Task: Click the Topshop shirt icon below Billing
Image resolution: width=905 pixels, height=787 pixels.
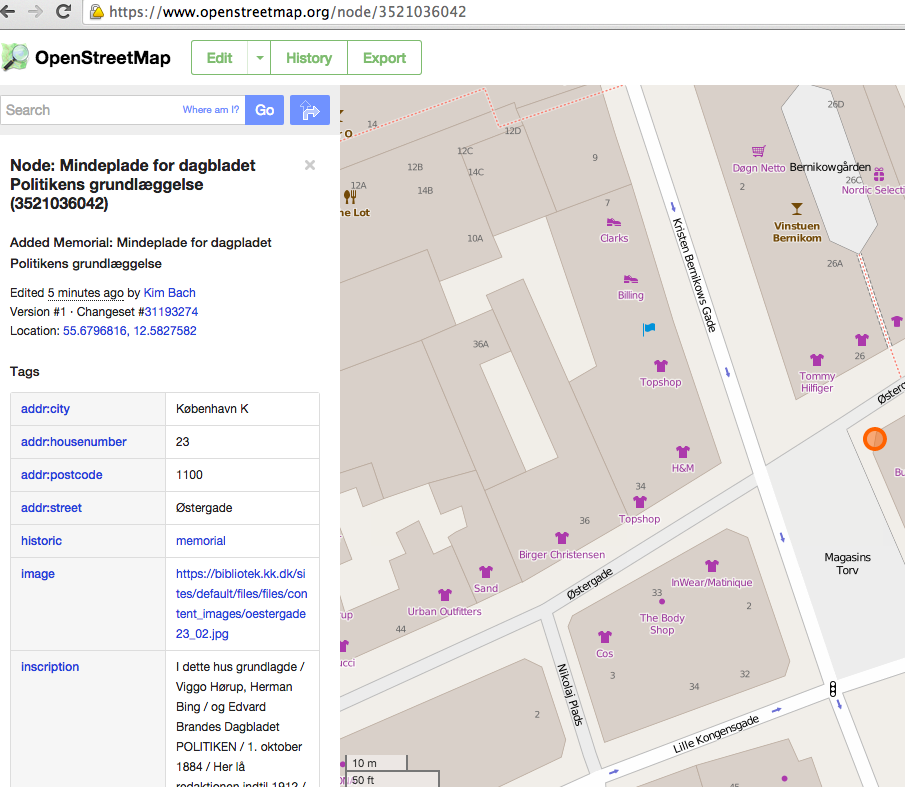Action: coord(660,366)
